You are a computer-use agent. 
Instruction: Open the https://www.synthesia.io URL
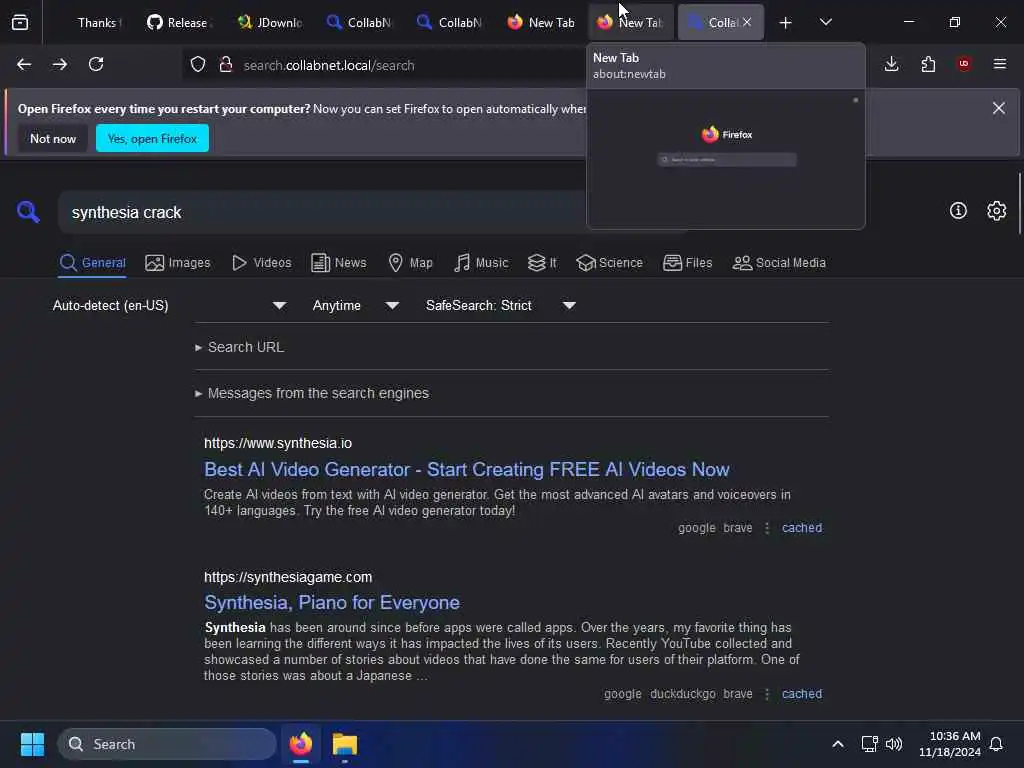[278, 443]
